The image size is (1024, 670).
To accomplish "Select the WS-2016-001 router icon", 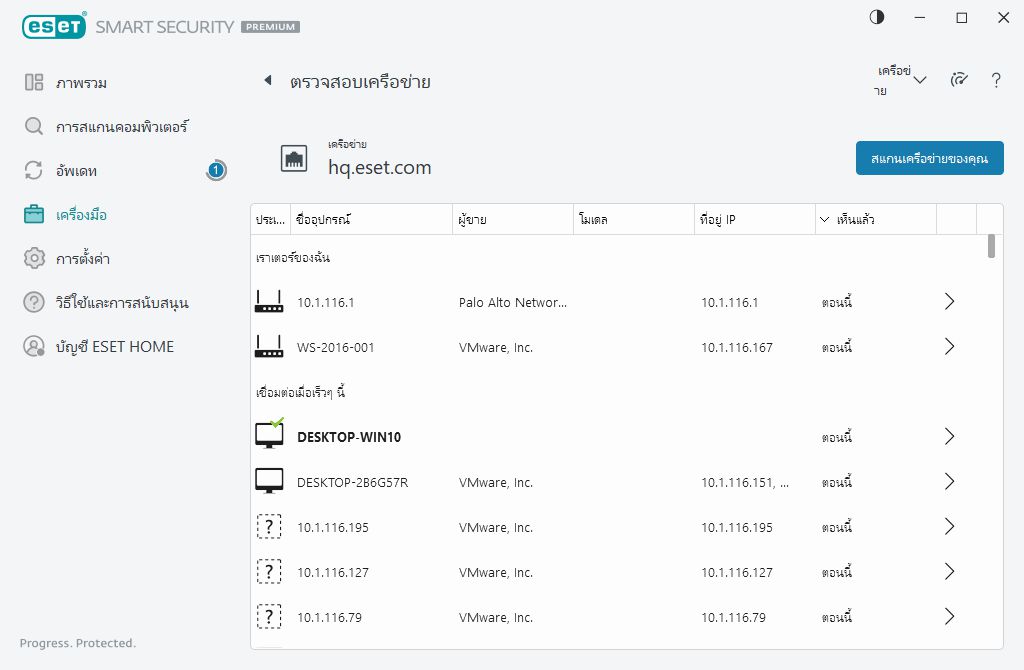I will [x=269, y=347].
